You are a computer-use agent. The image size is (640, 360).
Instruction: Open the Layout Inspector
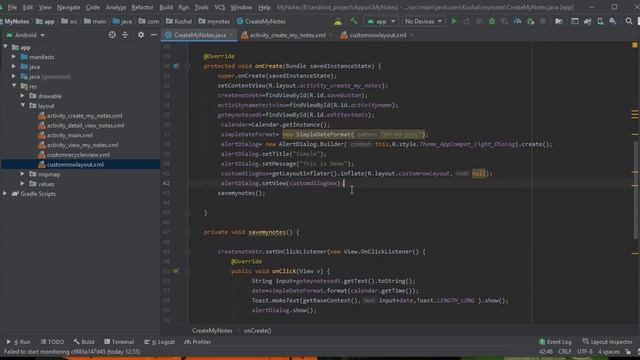coord(608,342)
